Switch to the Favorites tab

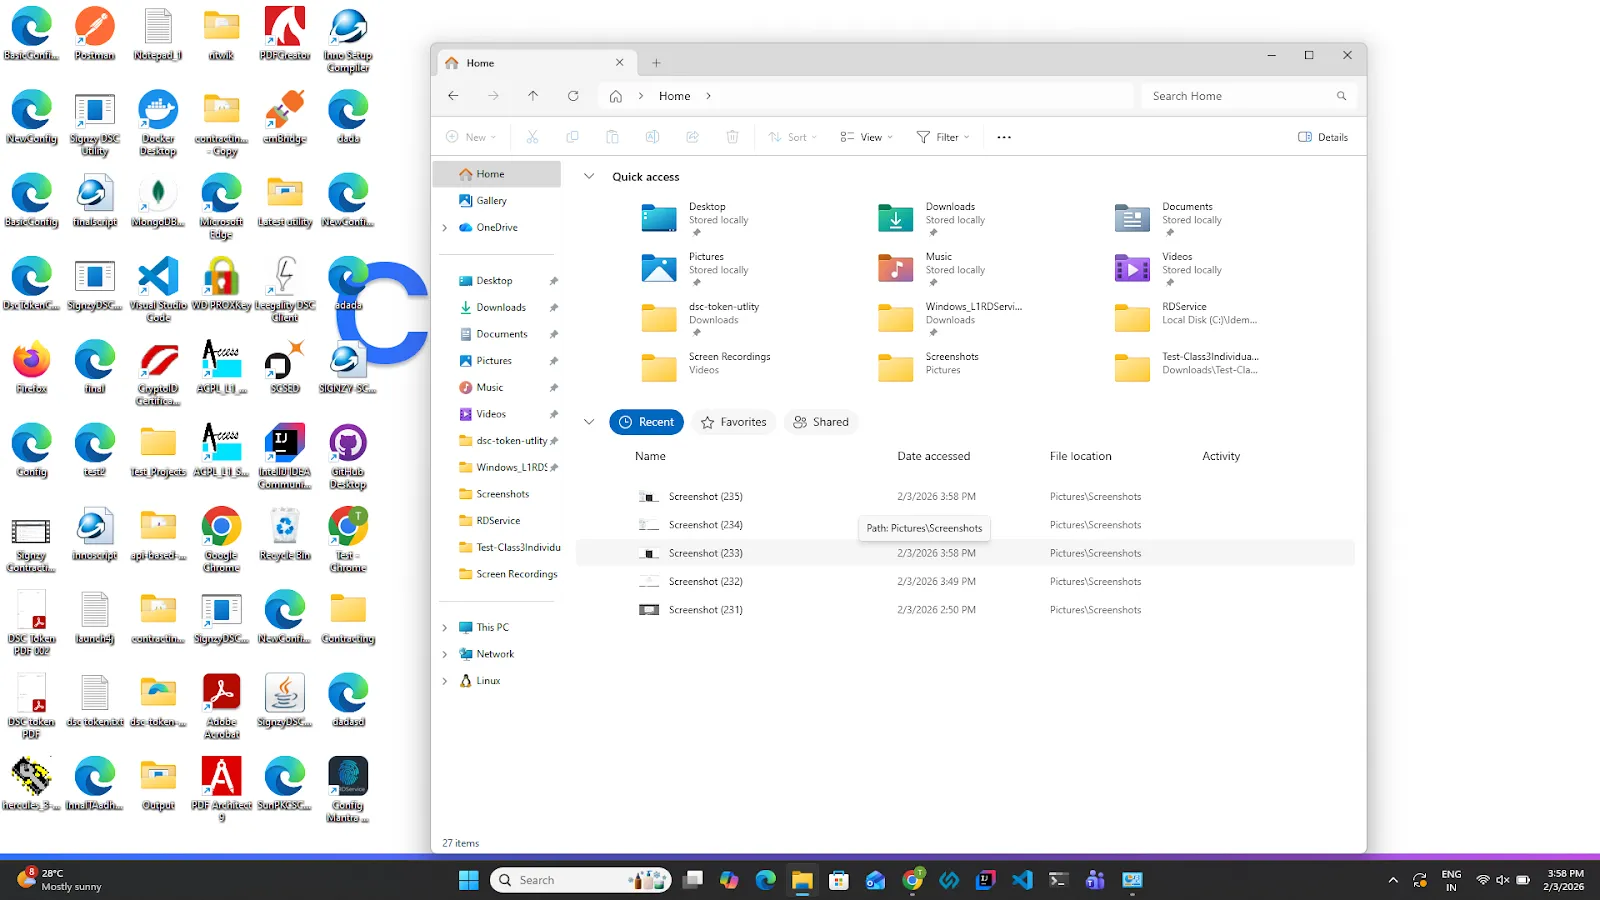pyautogui.click(x=734, y=422)
